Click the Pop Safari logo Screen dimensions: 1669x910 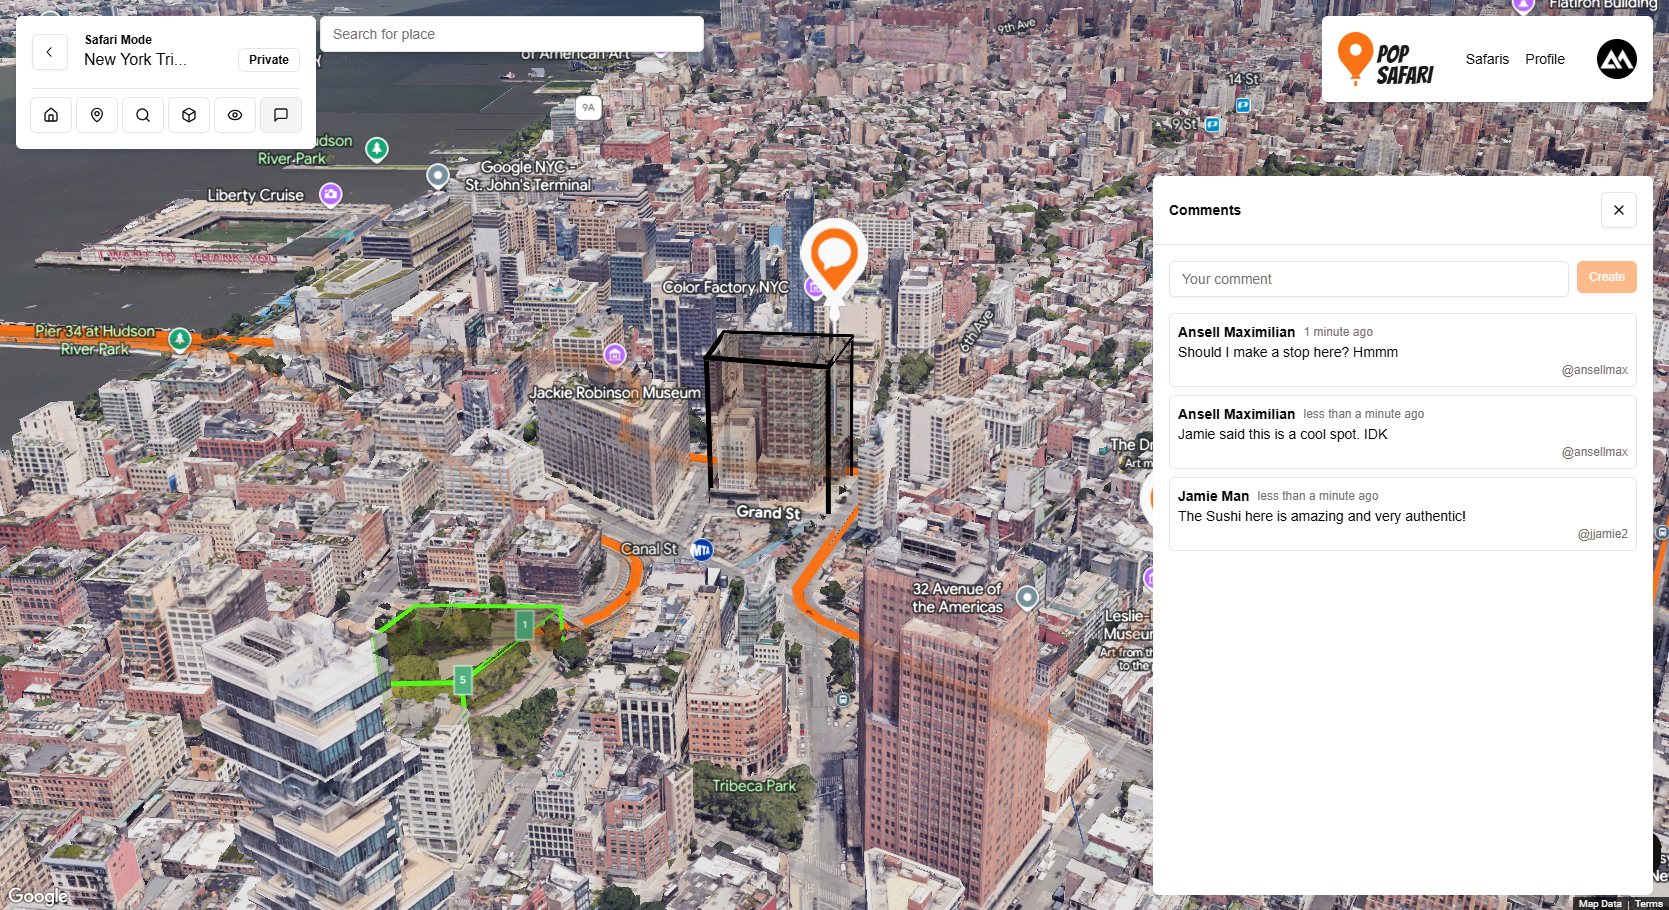[x=1386, y=59]
